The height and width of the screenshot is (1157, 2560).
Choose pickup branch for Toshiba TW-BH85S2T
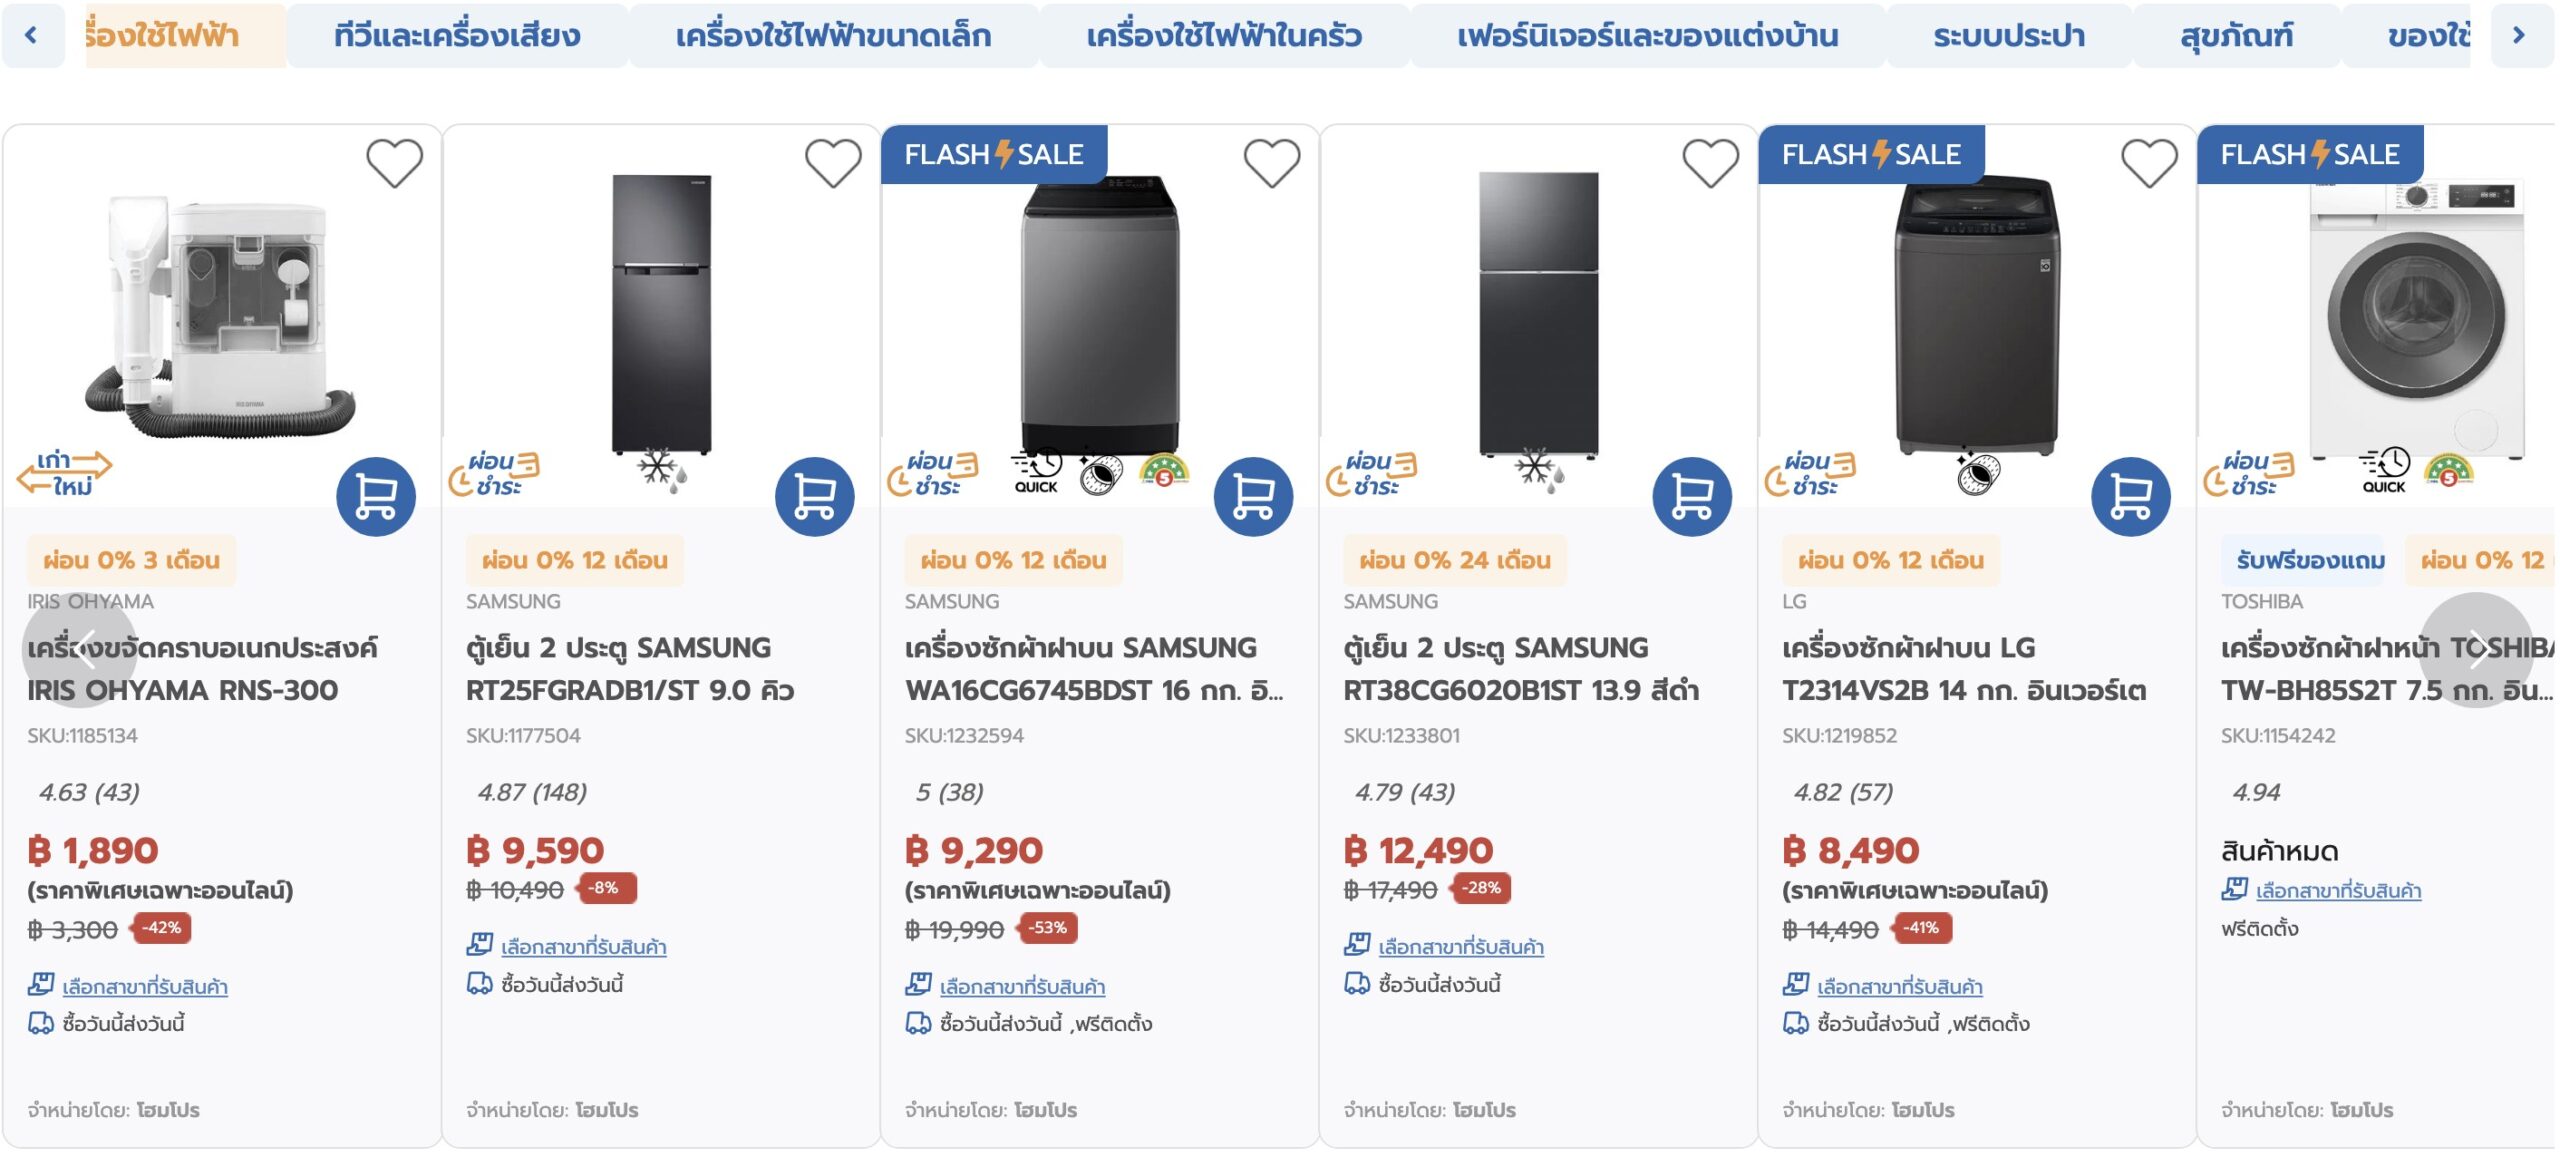[x=2337, y=891]
